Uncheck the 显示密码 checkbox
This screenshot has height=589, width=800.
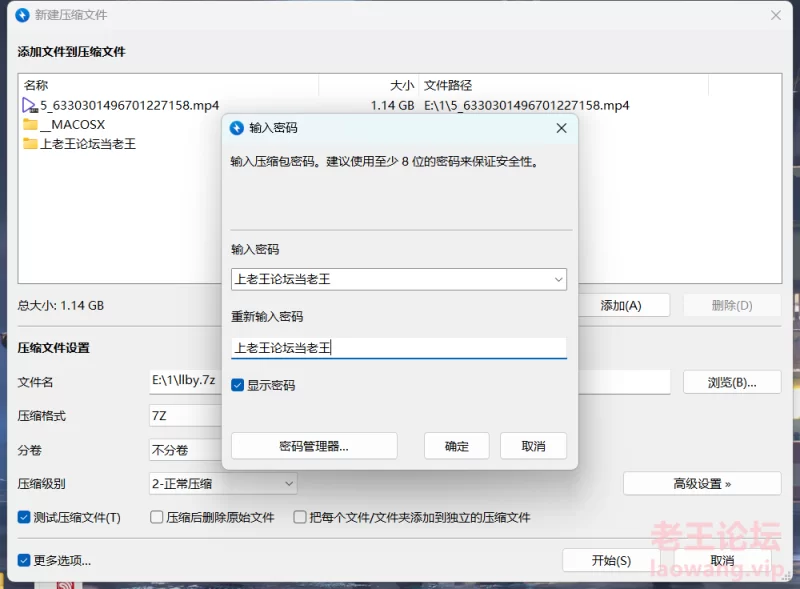click(237, 385)
